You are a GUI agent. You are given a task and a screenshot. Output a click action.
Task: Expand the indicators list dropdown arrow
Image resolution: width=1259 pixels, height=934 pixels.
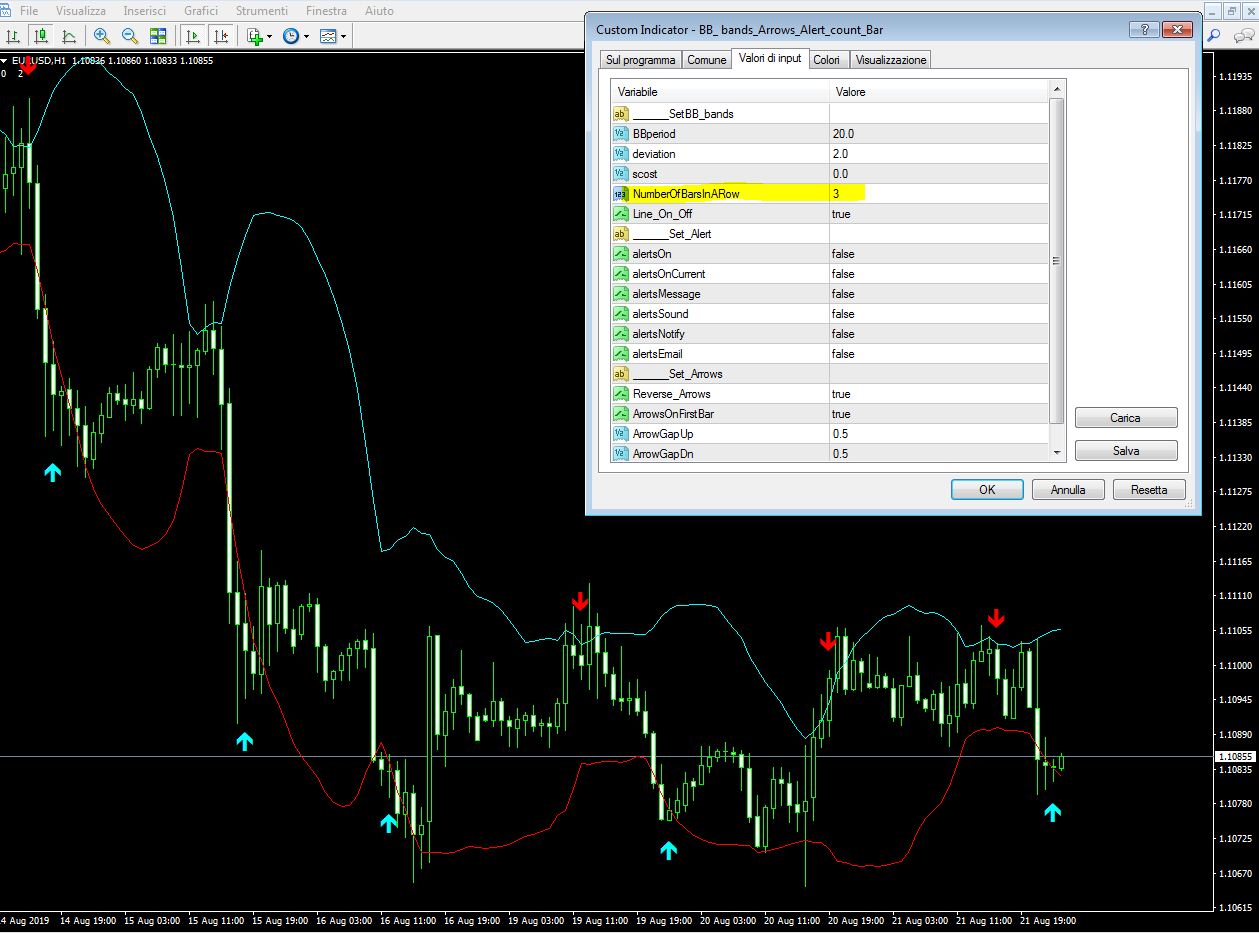(270, 37)
